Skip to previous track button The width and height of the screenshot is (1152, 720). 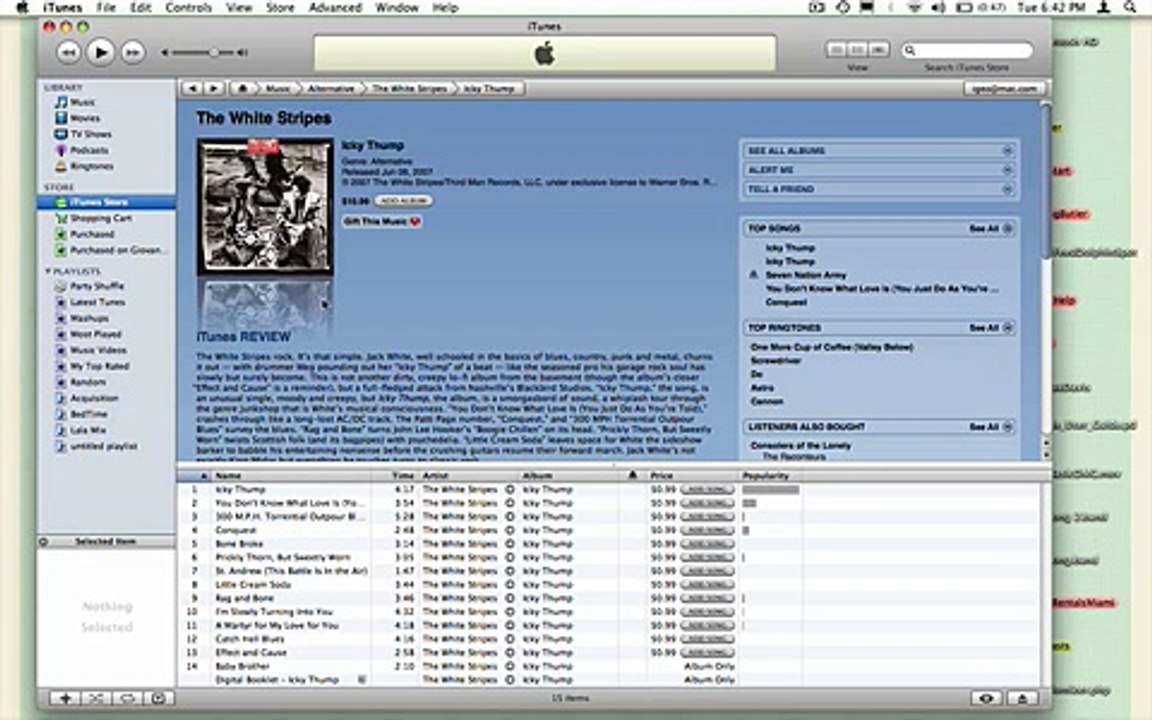pyautogui.click(x=68, y=52)
